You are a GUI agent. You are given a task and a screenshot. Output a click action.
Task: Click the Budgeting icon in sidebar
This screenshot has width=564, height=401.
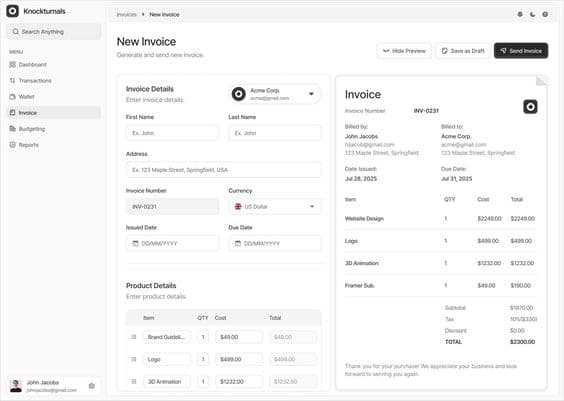(x=13, y=129)
